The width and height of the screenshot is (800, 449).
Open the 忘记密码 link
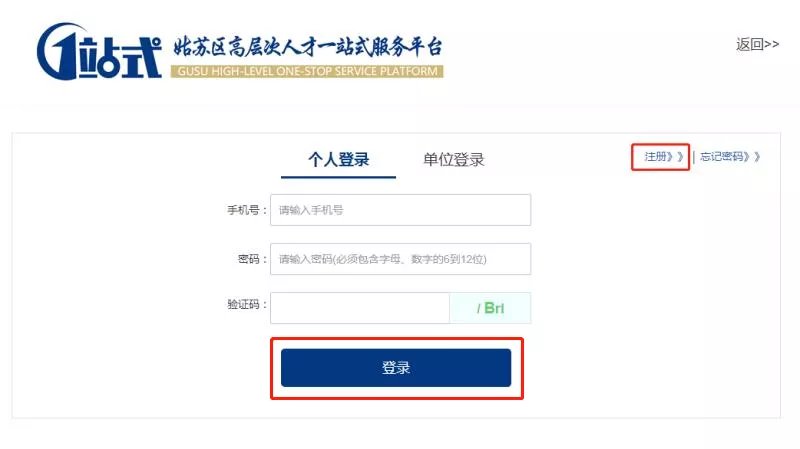click(x=723, y=157)
